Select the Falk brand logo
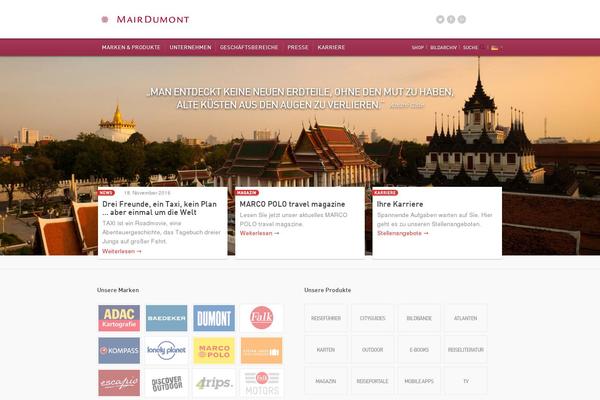The height and width of the screenshot is (400, 600). click(x=261, y=318)
